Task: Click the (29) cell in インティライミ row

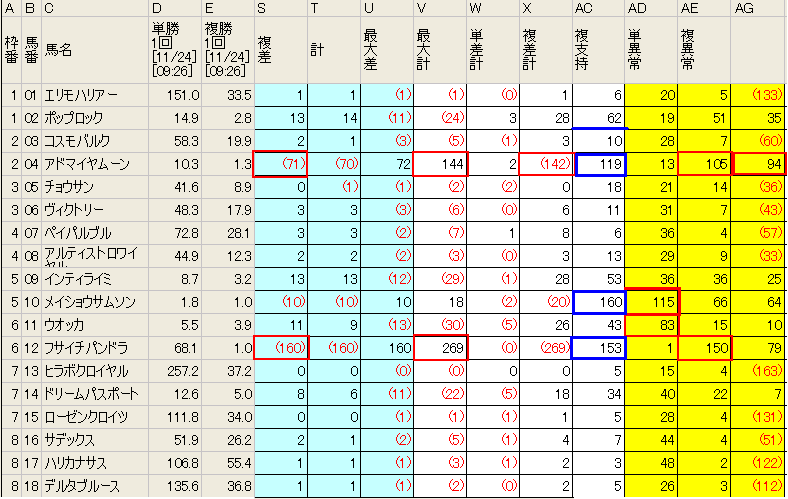Action: pyautogui.click(x=440, y=279)
